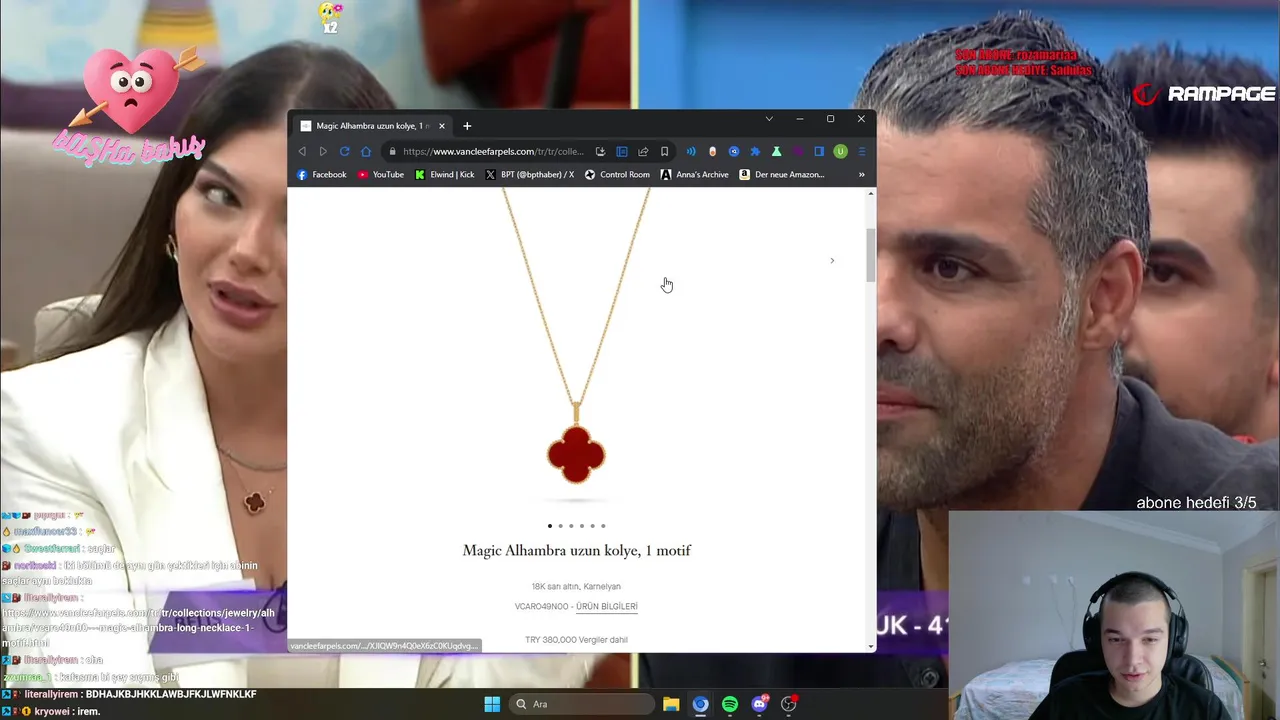Click scrollbar down arrow
The height and width of the screenshot is (720, 1280).
click(x=871, y=647)
